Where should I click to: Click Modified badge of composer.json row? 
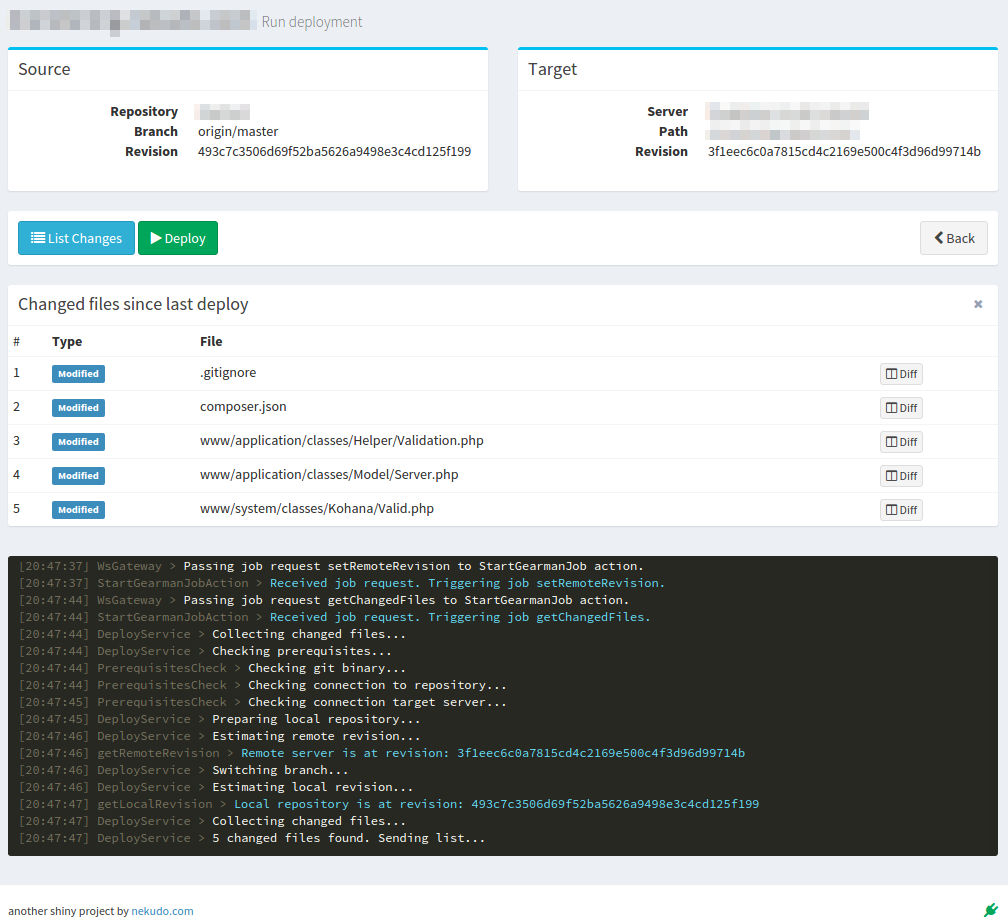[78, 408]
